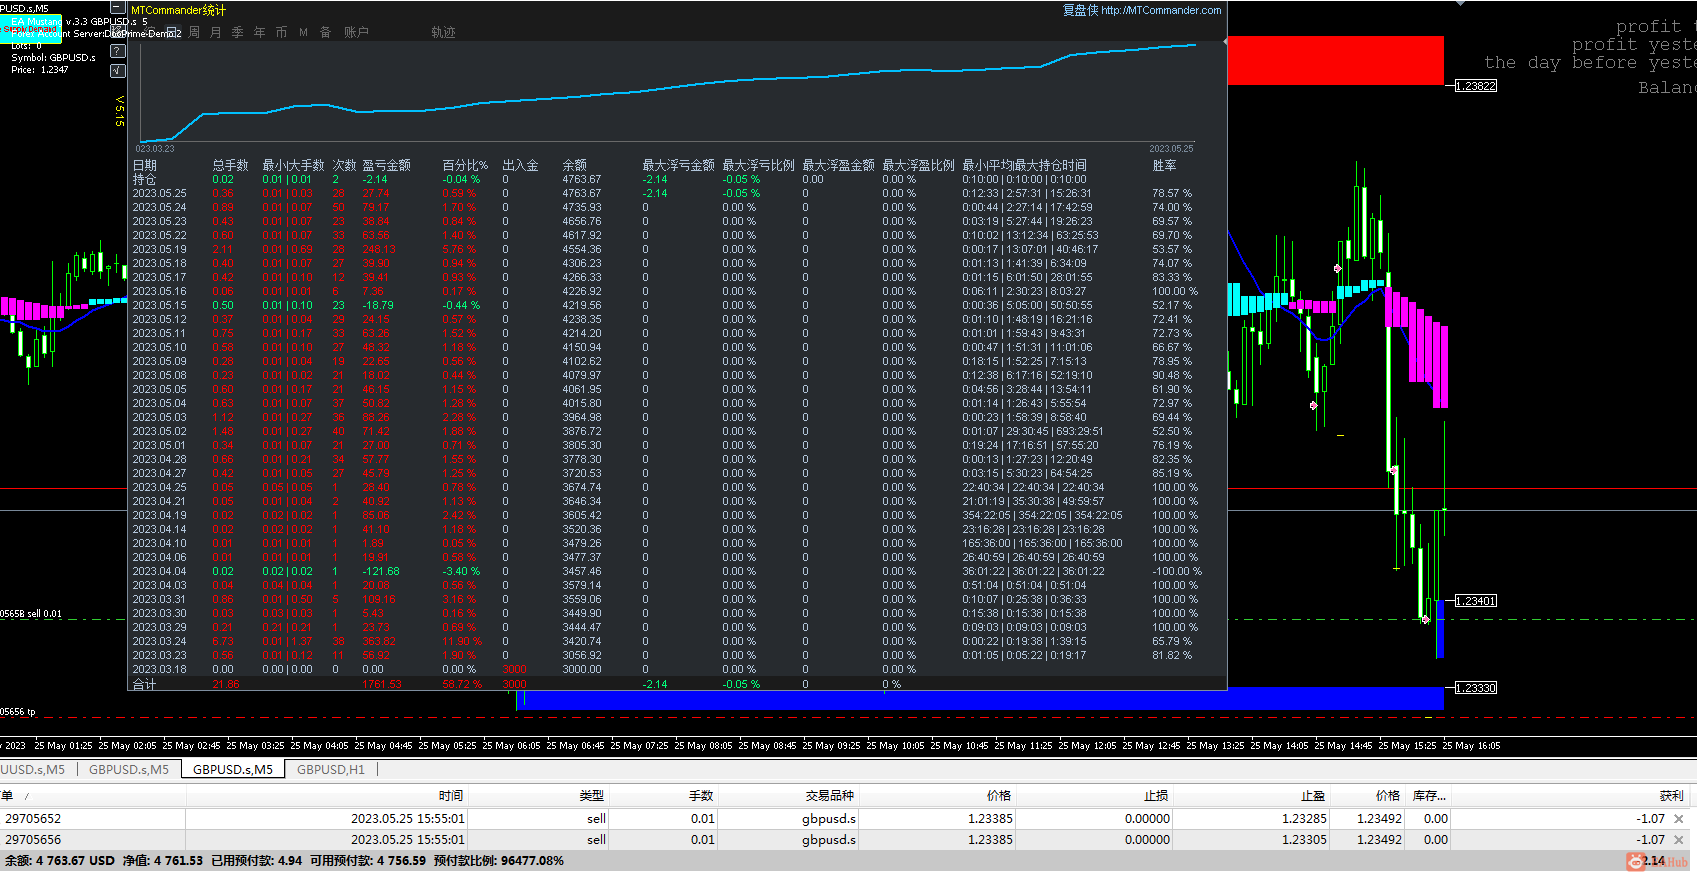Click the red supply zone rectangle
The height and width of the screenshot is (877, 1697).
pos(1335,60)
